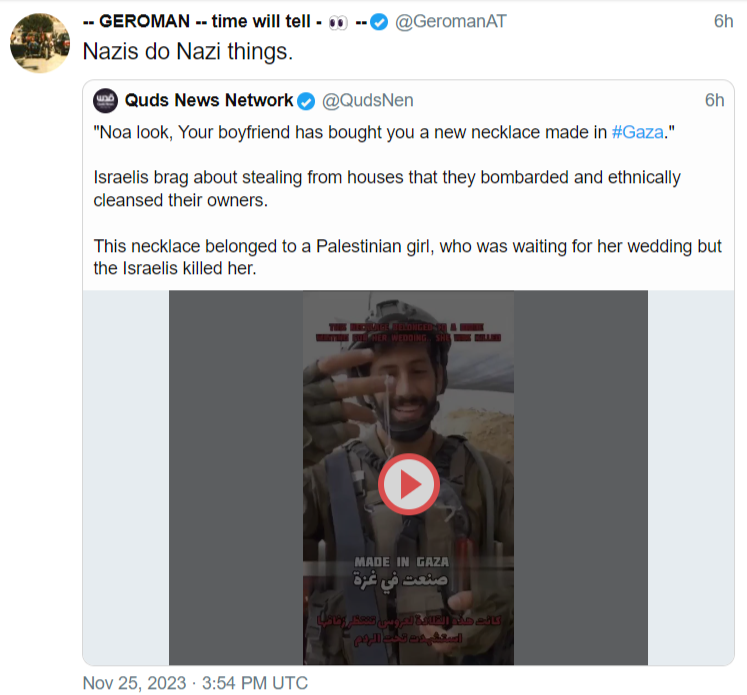Play the embedded video

point(408,484)
